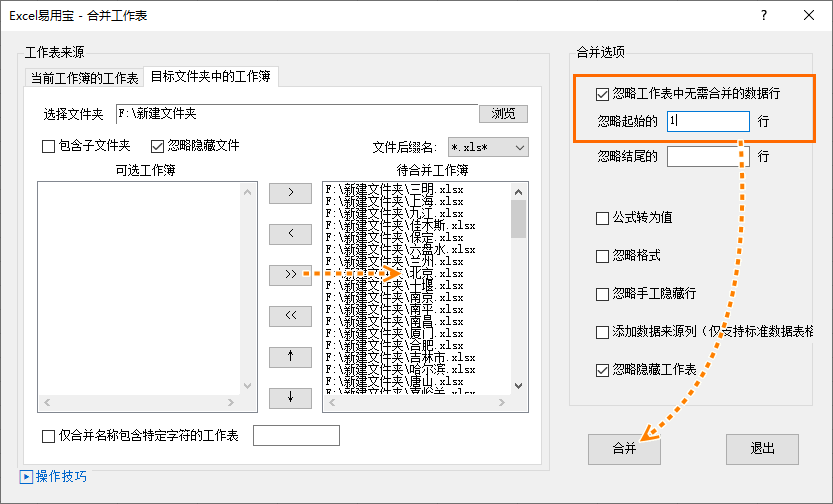
Task: Click the 合并 button
Action: point(624,449)
